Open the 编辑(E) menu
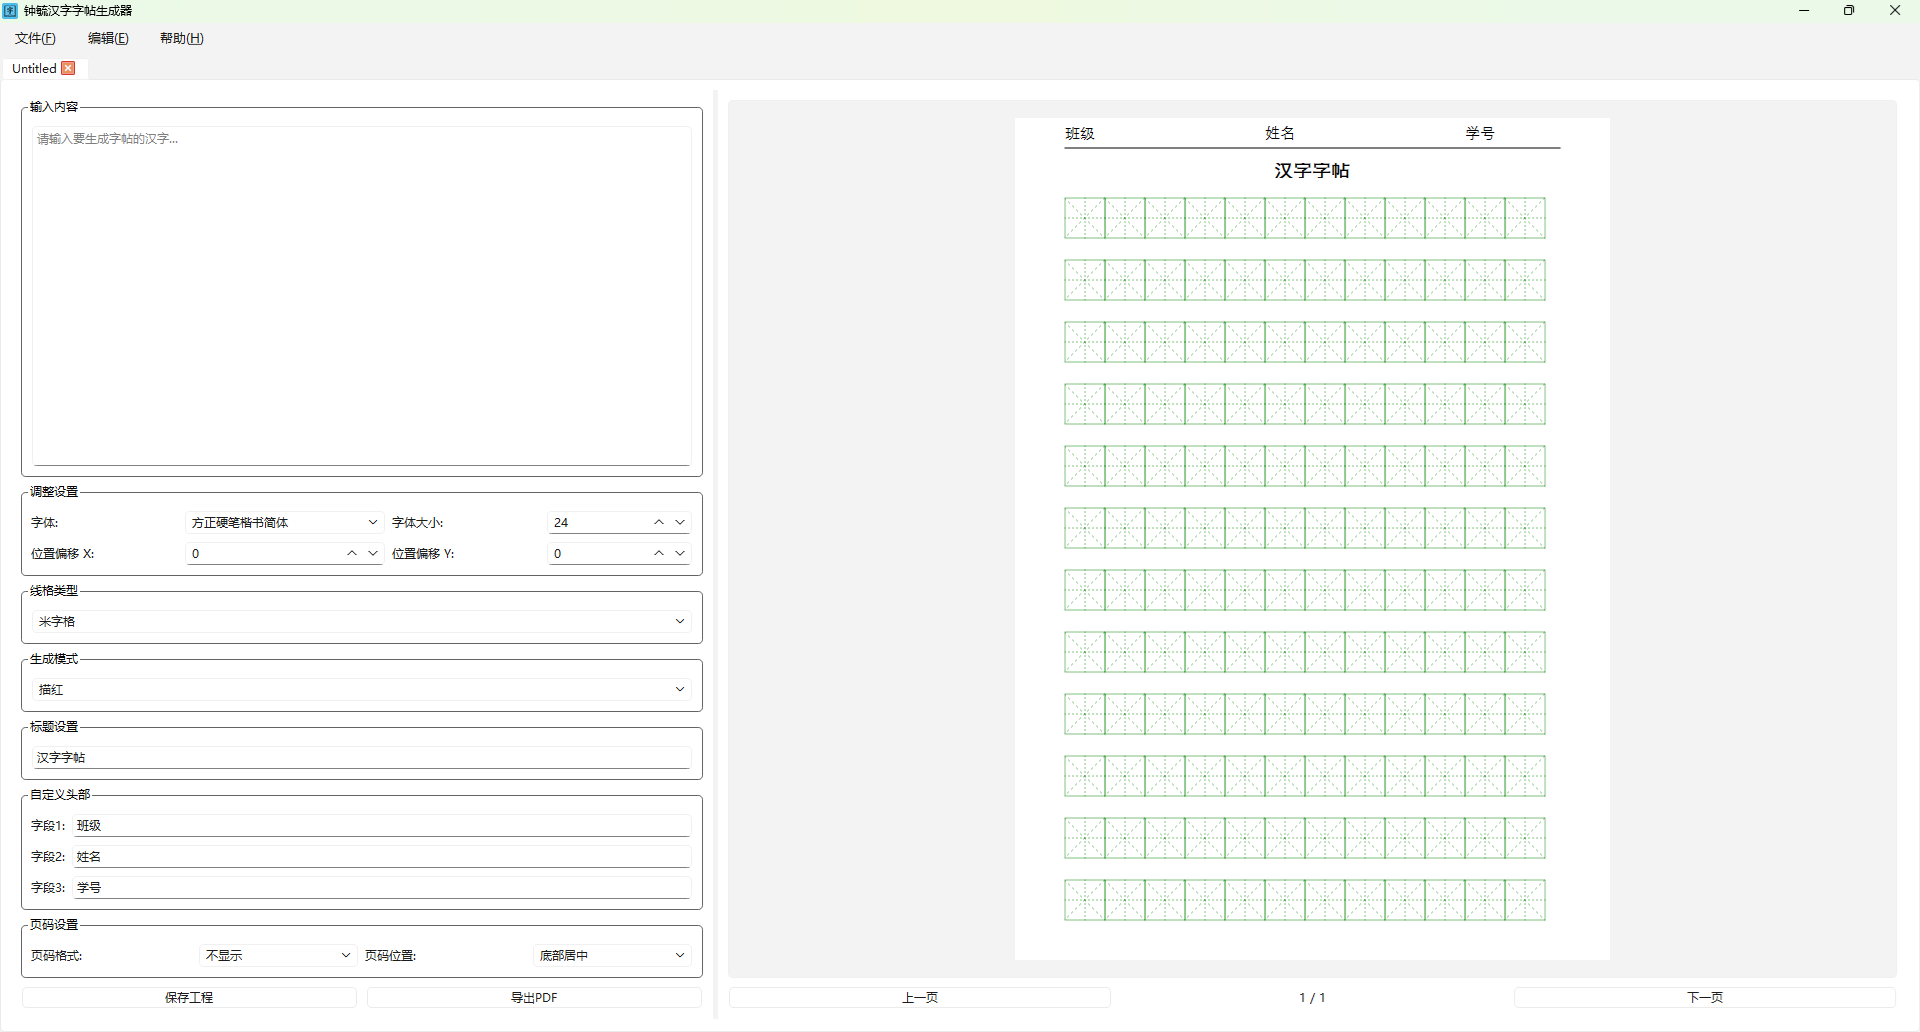Image resolution: width=1920 pixels, height=1032 pixels. point(108,38)
